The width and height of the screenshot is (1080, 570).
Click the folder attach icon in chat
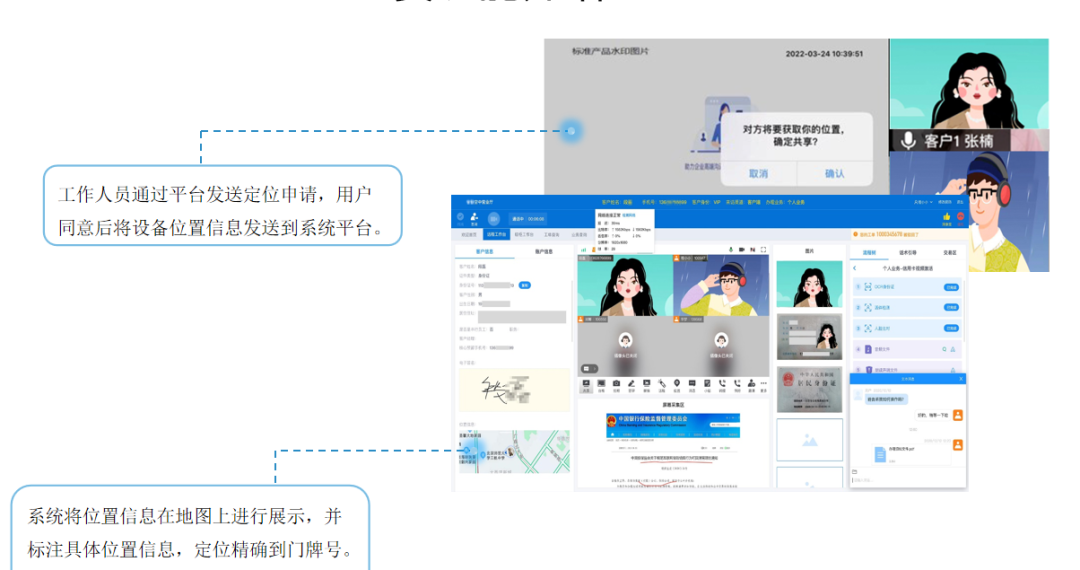tap(854, 472)
